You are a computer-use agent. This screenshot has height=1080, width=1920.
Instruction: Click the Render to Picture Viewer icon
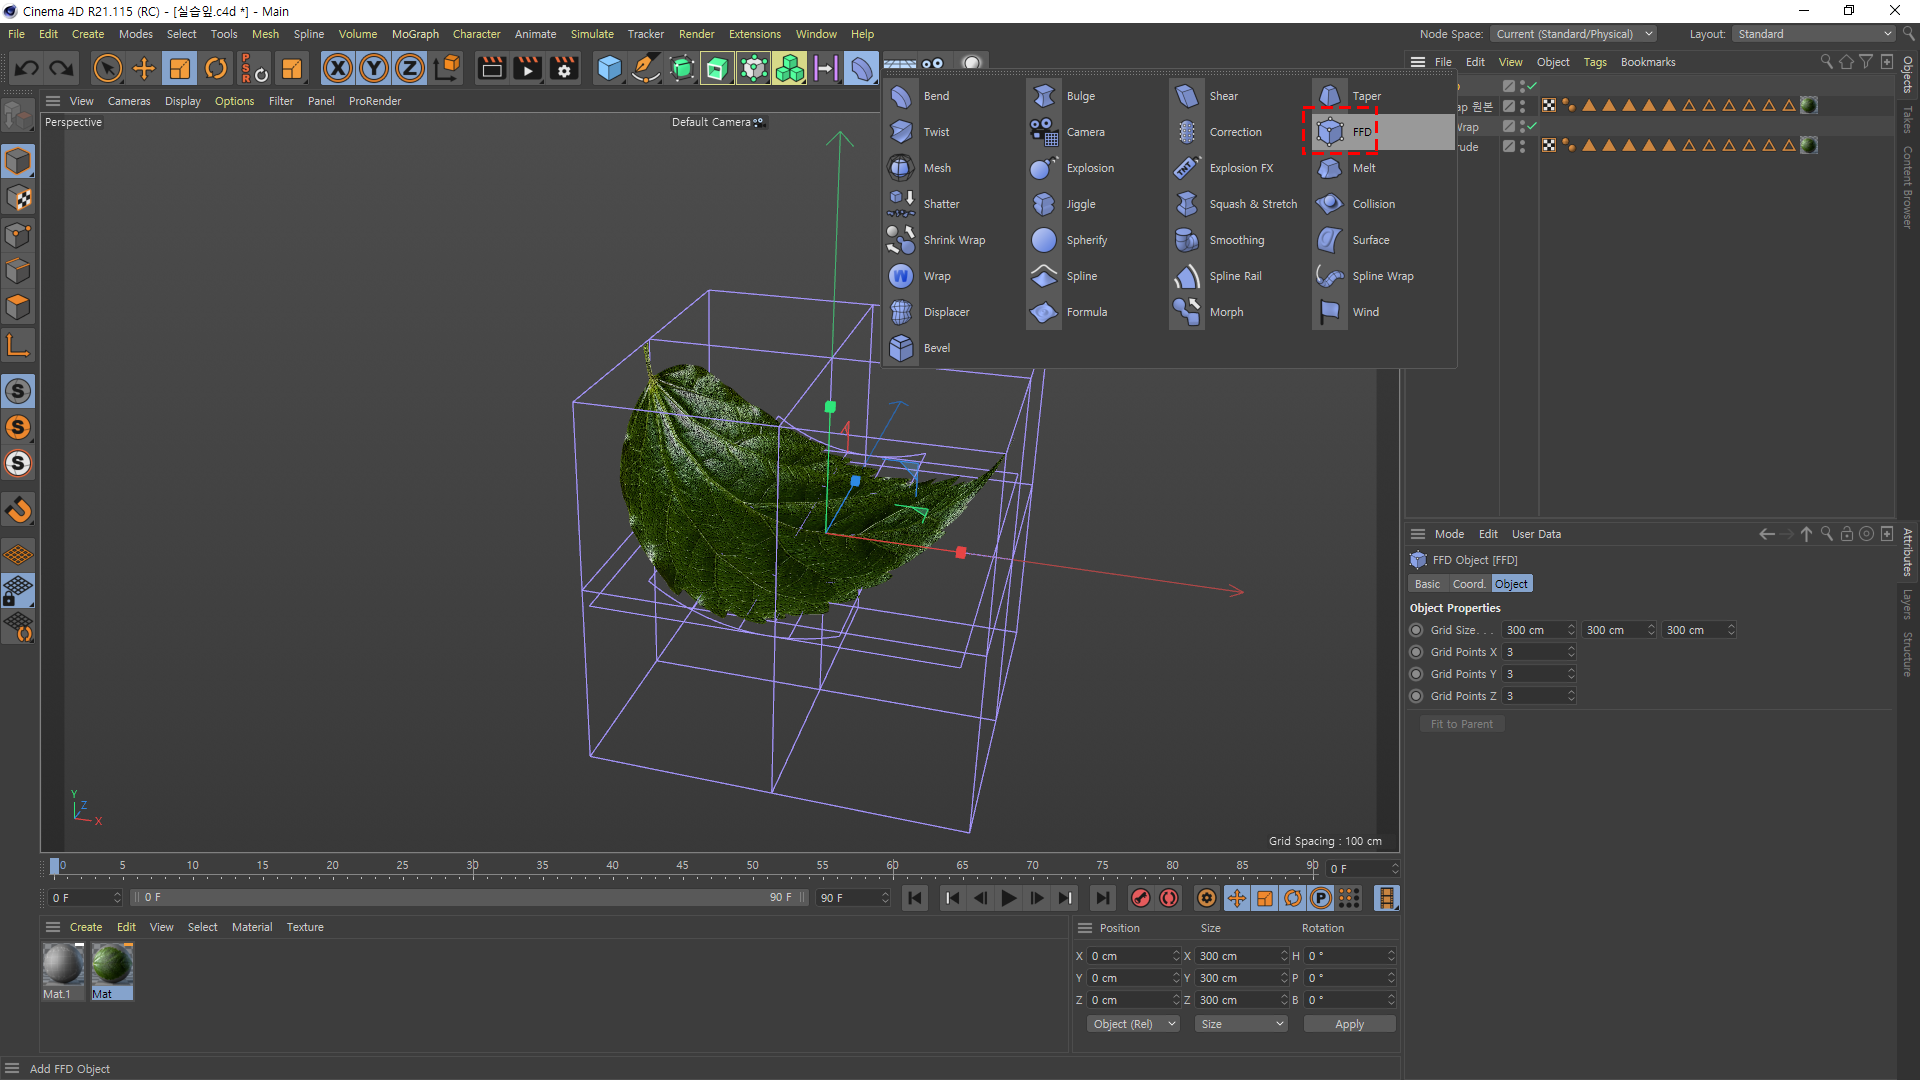point(527,68)
